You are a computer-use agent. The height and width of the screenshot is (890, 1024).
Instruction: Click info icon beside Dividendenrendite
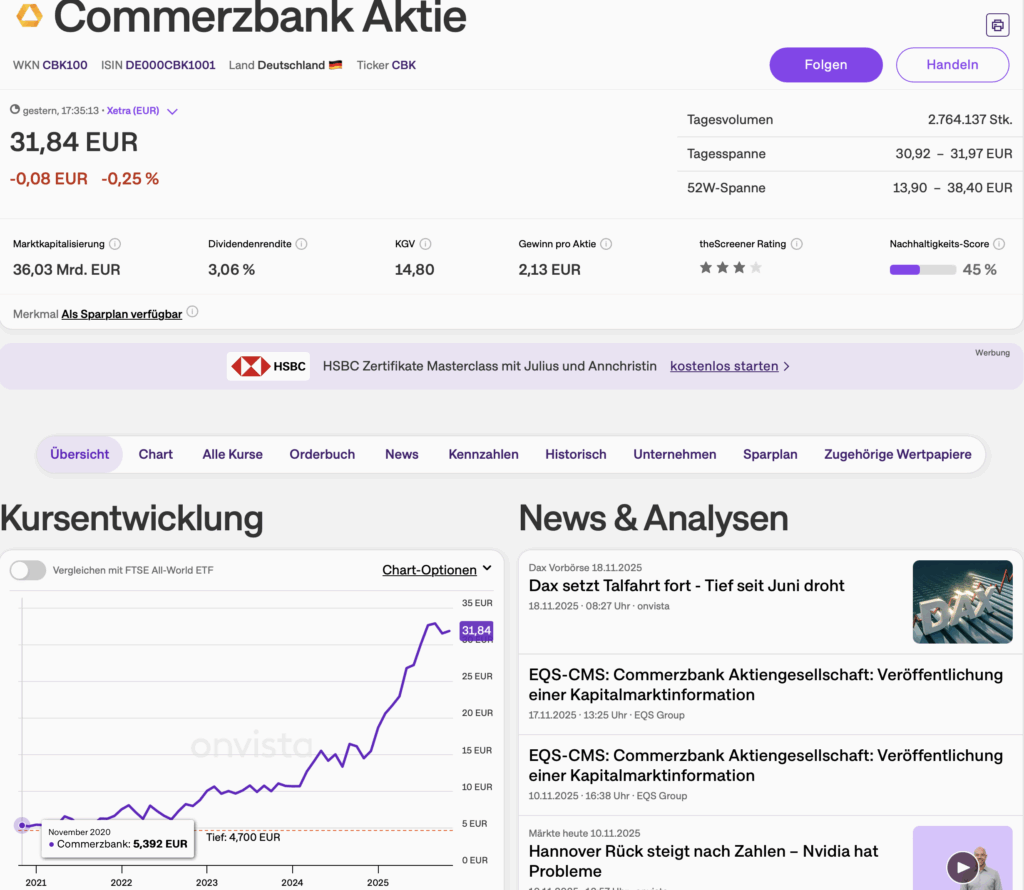tap(301, 244)
